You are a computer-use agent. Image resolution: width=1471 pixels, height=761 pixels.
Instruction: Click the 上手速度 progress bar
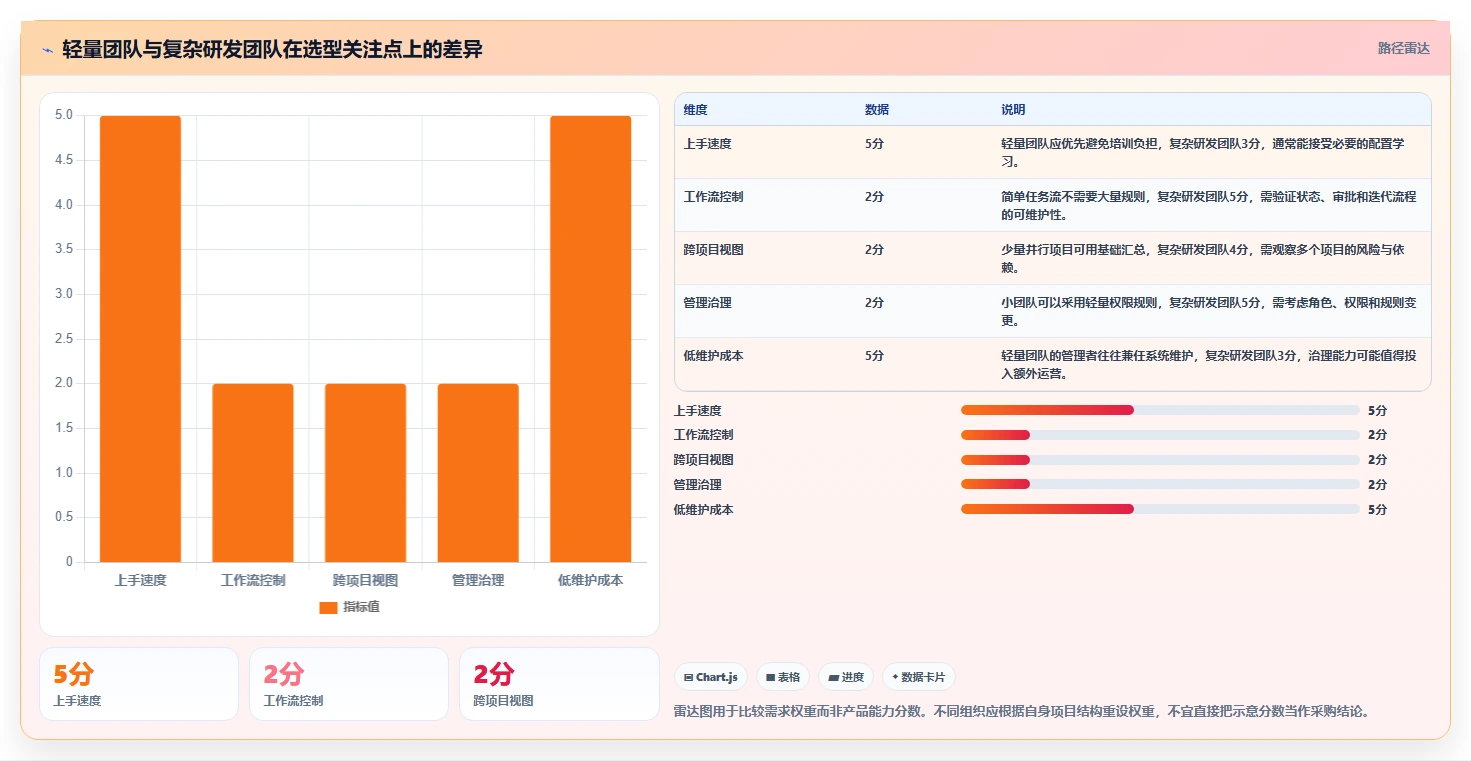point(1160,410)
